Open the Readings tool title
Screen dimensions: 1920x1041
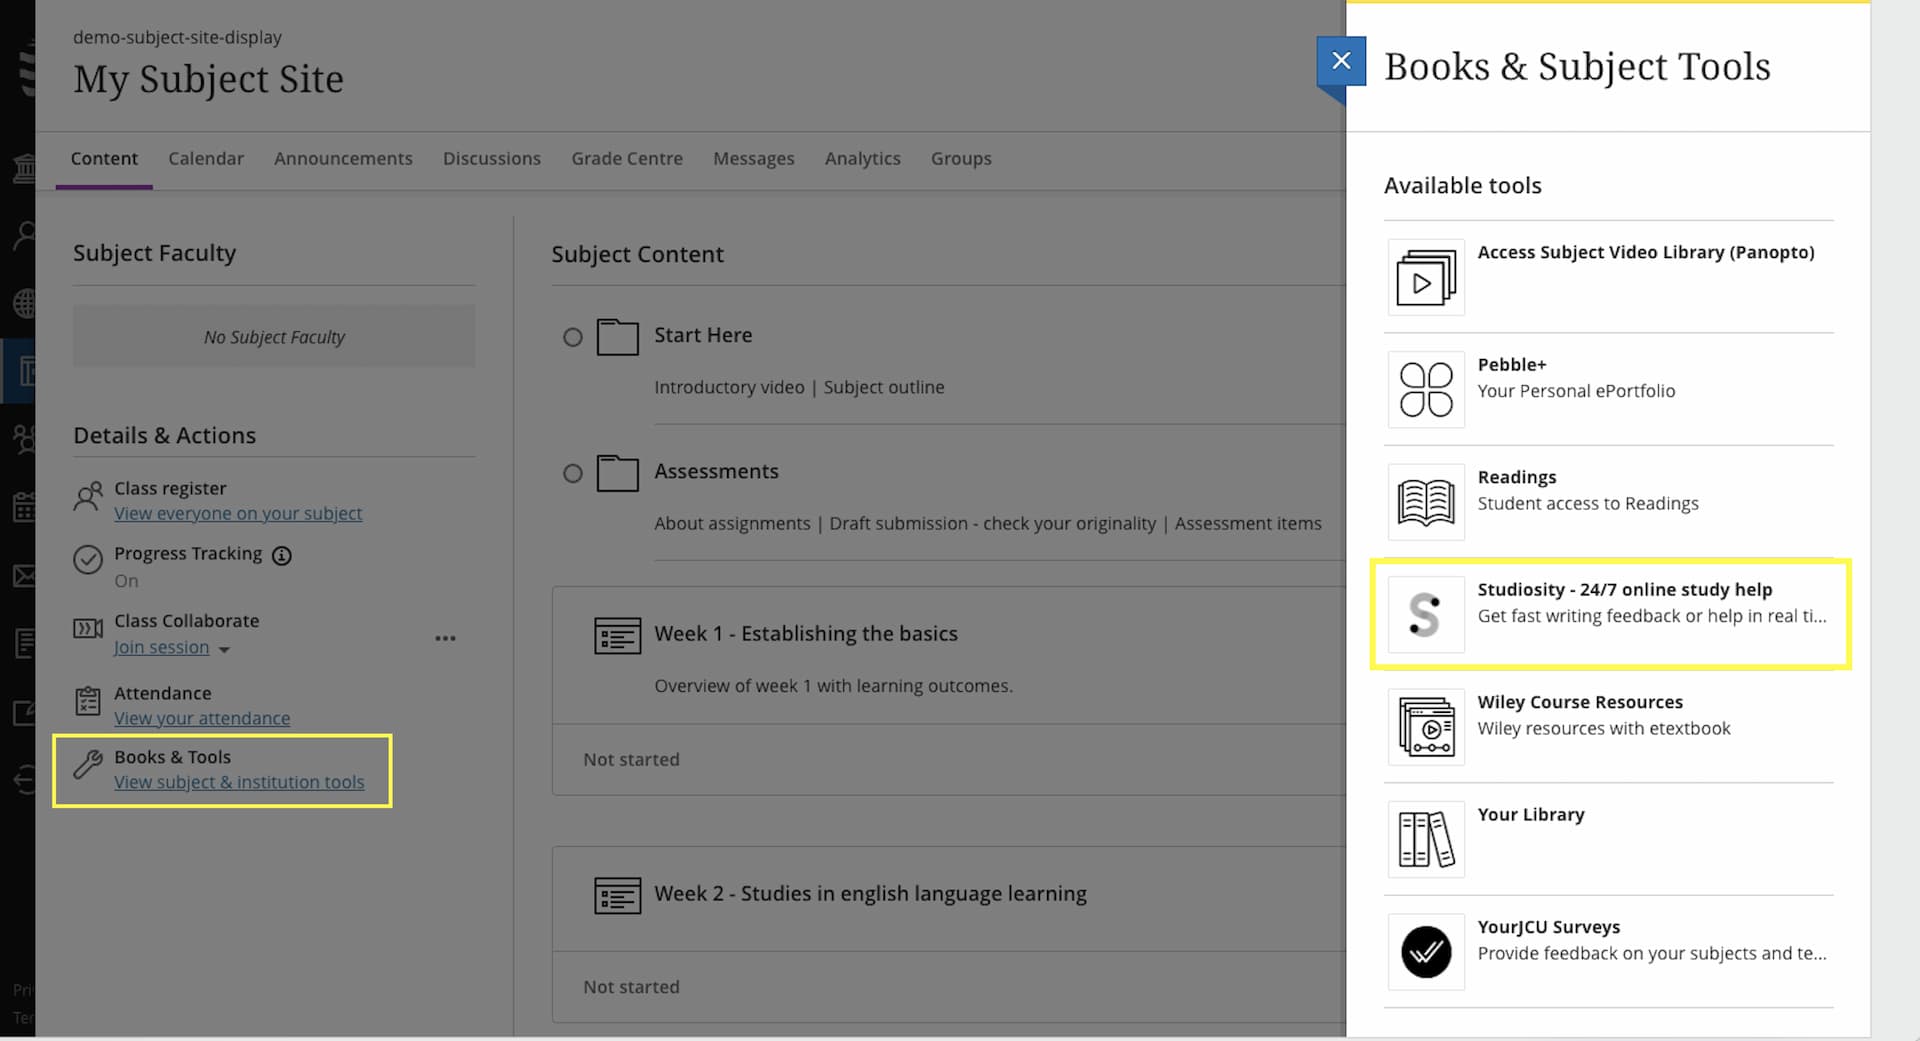[1517, 477]
